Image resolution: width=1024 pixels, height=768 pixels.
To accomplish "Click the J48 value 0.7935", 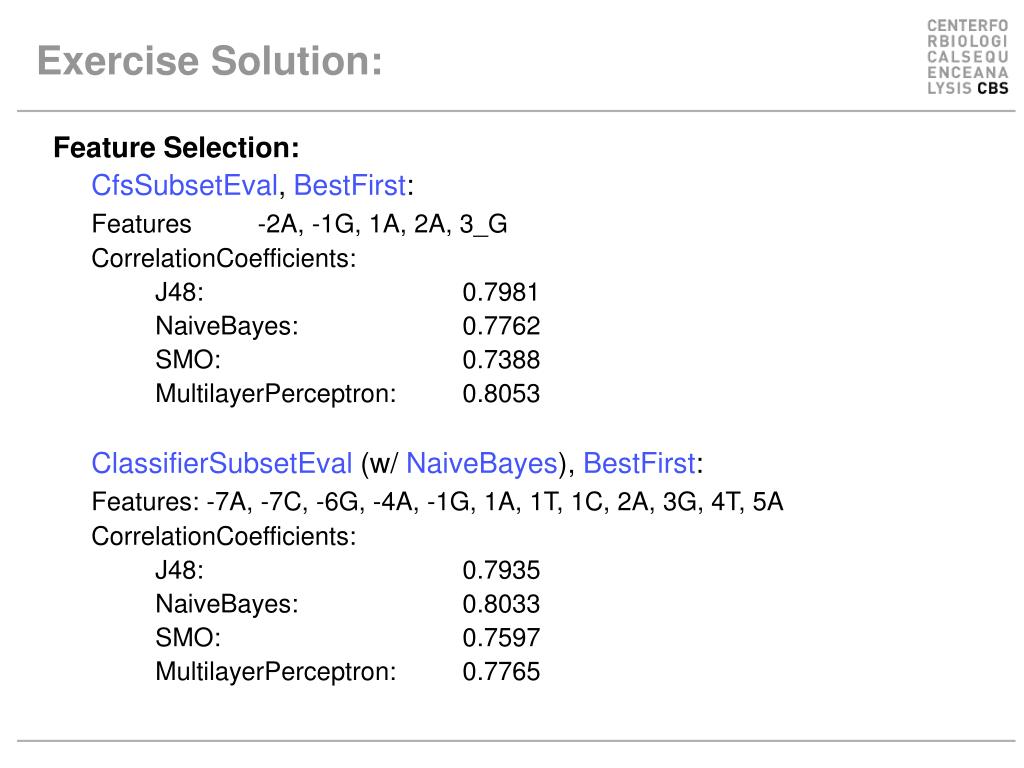I will tap(501, 570).
